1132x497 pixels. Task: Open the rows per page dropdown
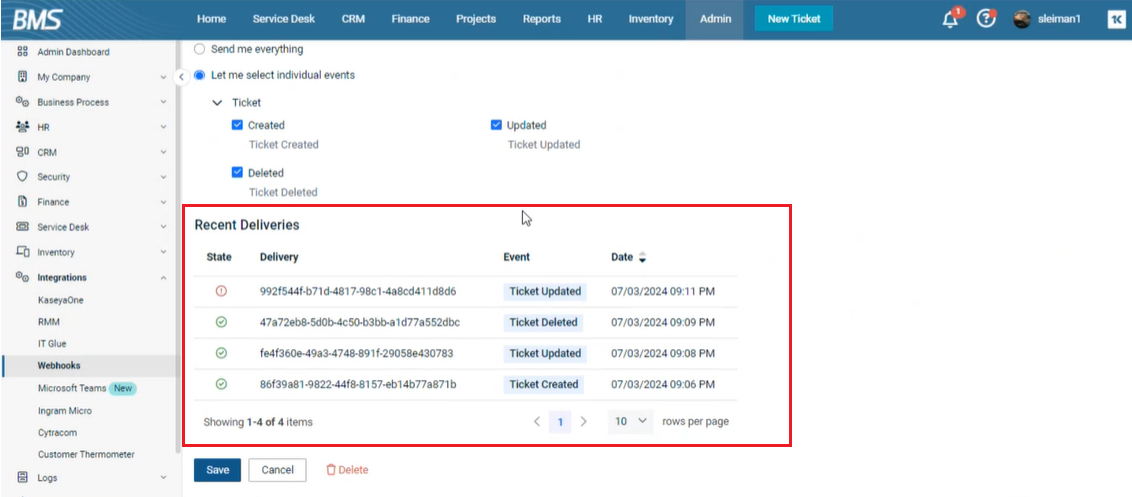tap(631, 422)
